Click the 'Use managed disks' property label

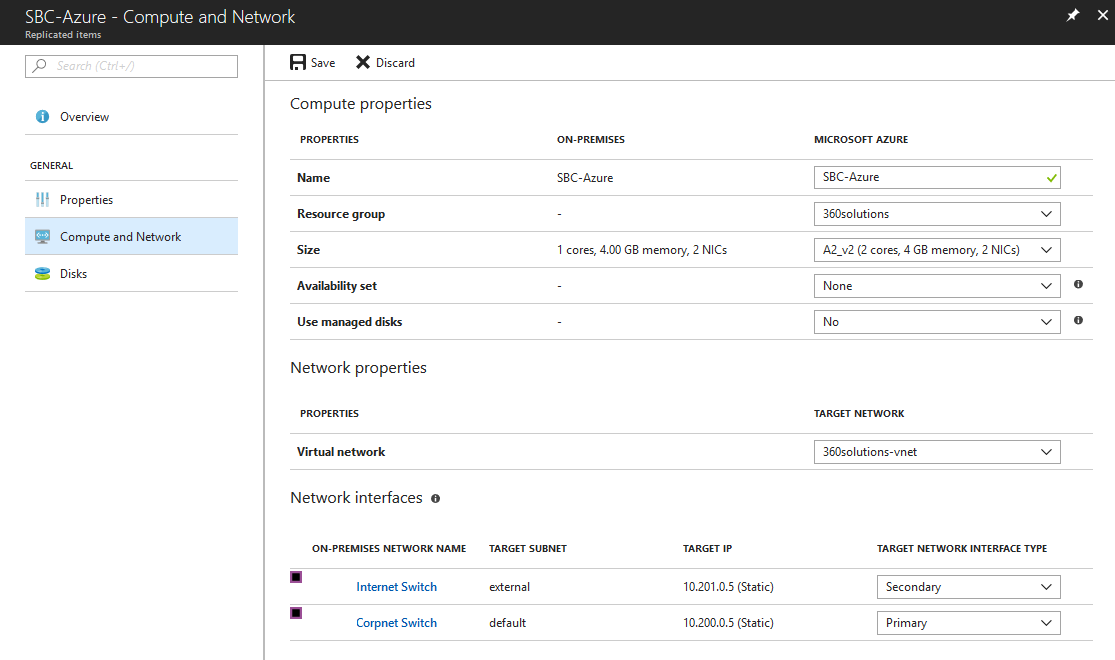click(x=350, y=321)
